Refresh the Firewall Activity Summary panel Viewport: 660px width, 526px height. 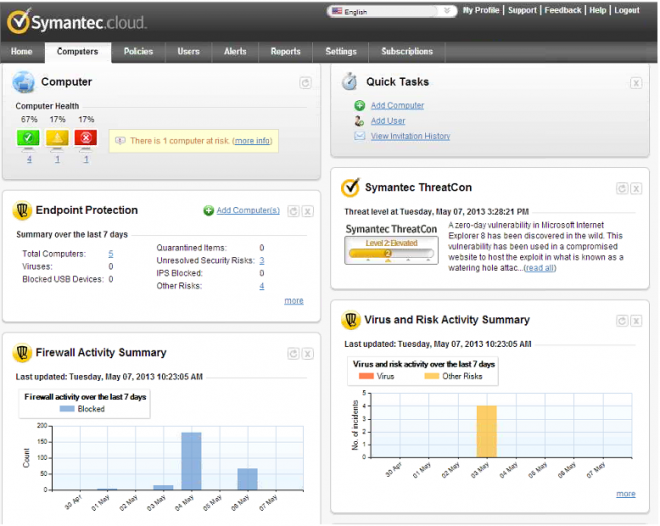tap(294, 354)
